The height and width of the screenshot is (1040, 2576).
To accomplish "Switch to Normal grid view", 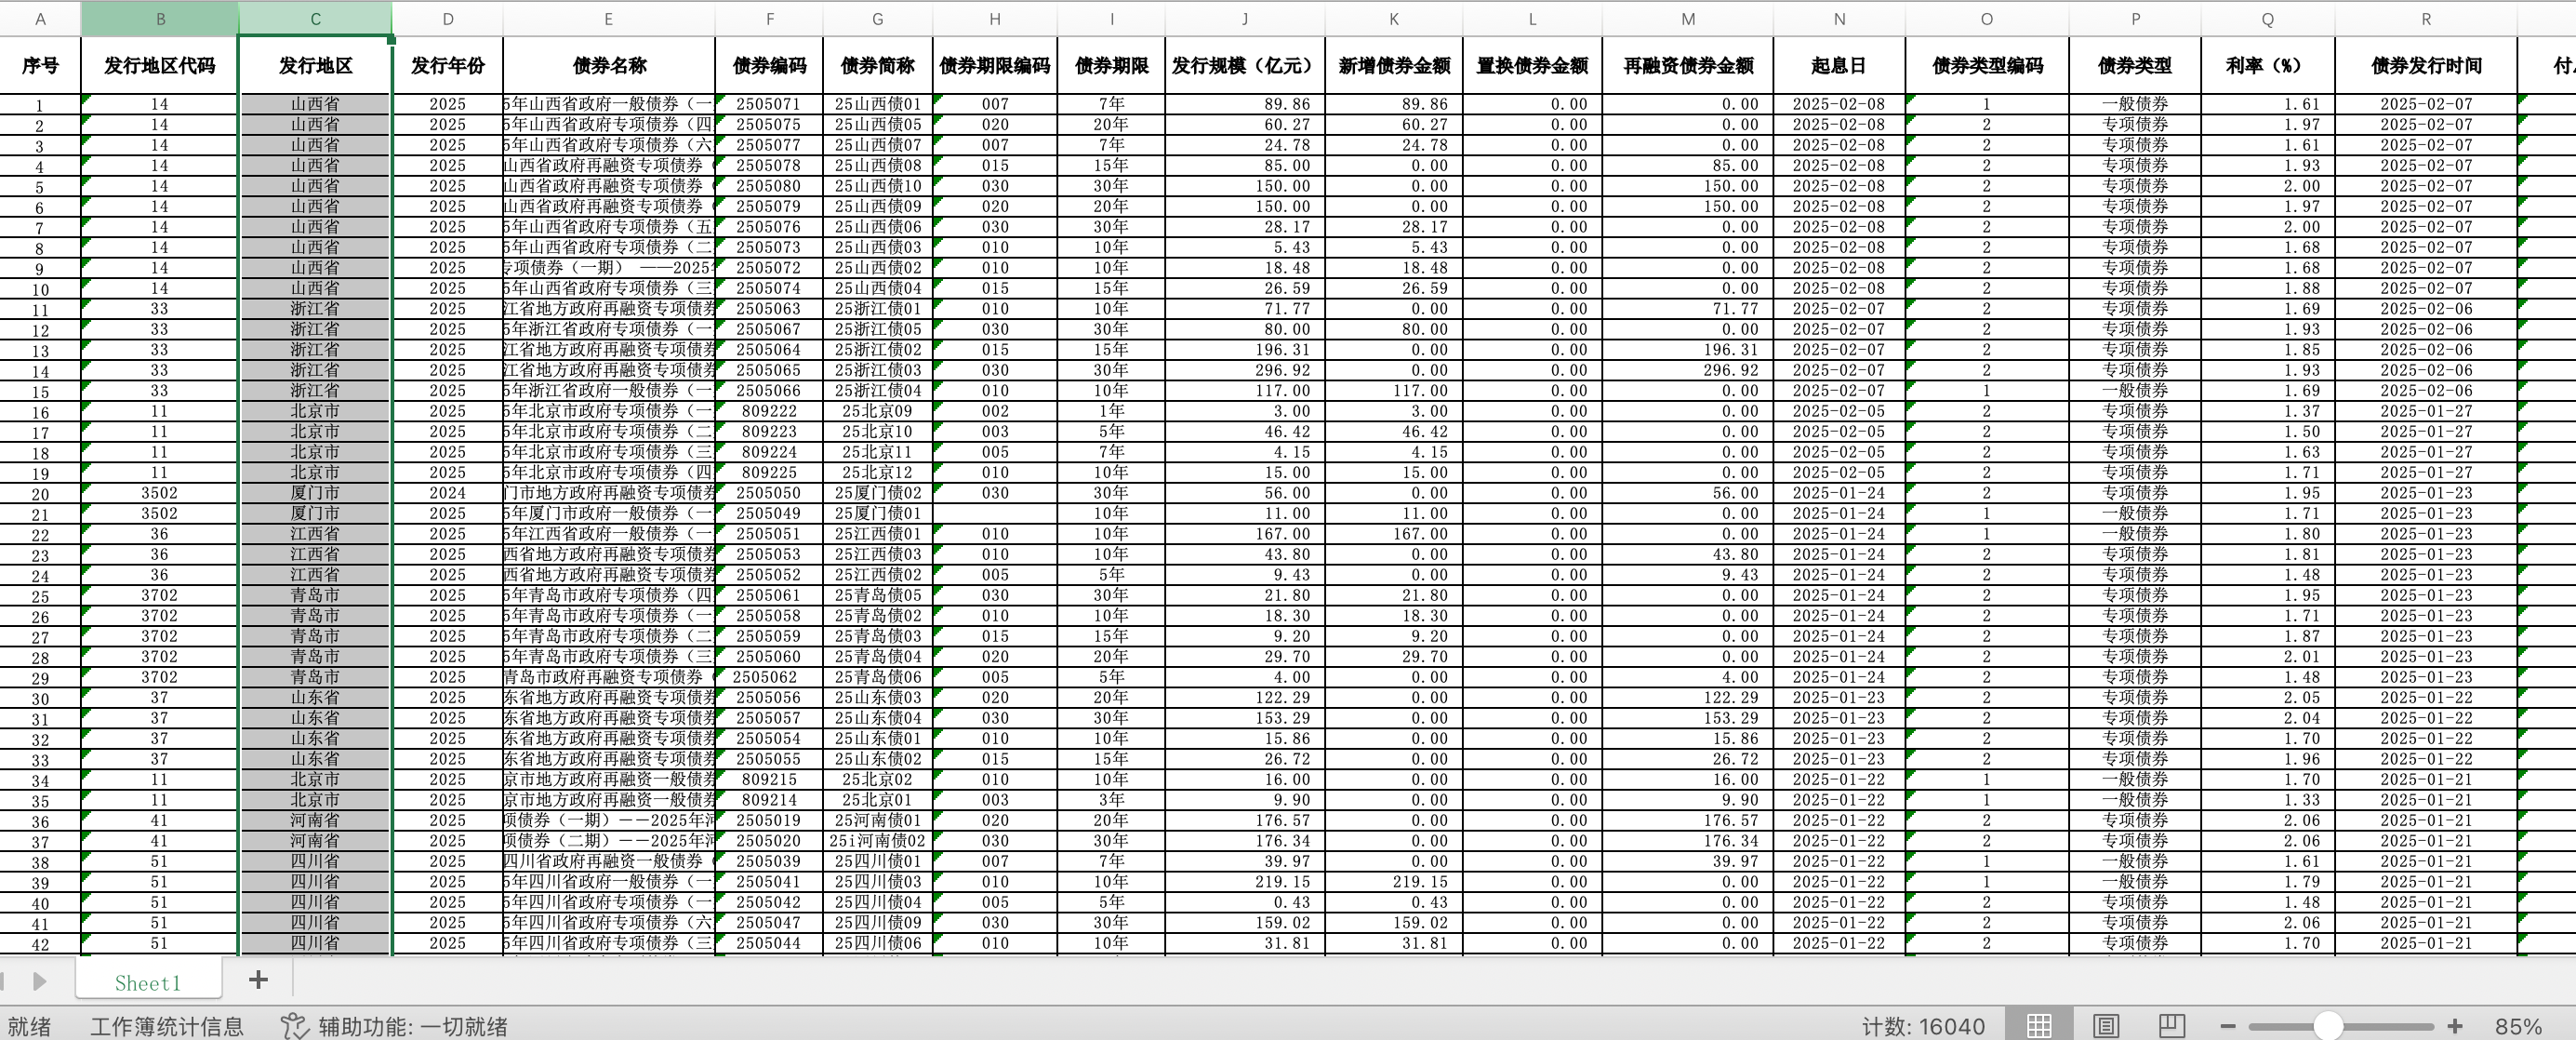I will (x=2039, y=1026).
